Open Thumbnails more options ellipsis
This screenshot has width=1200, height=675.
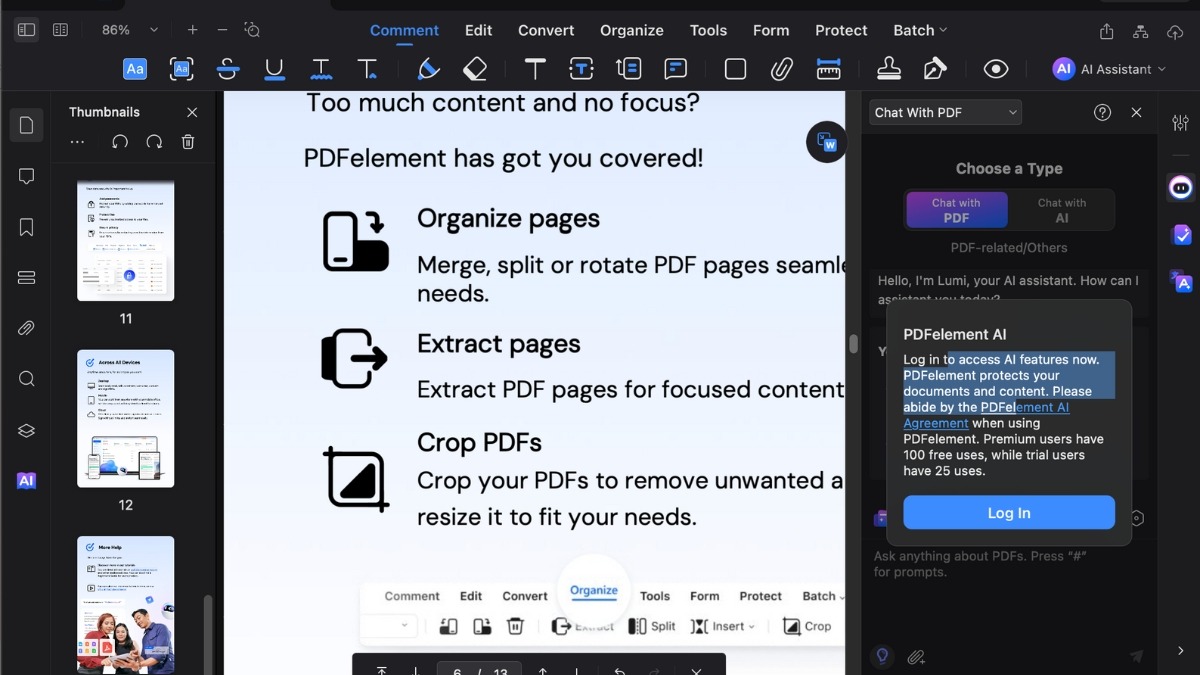coord(77,142)
